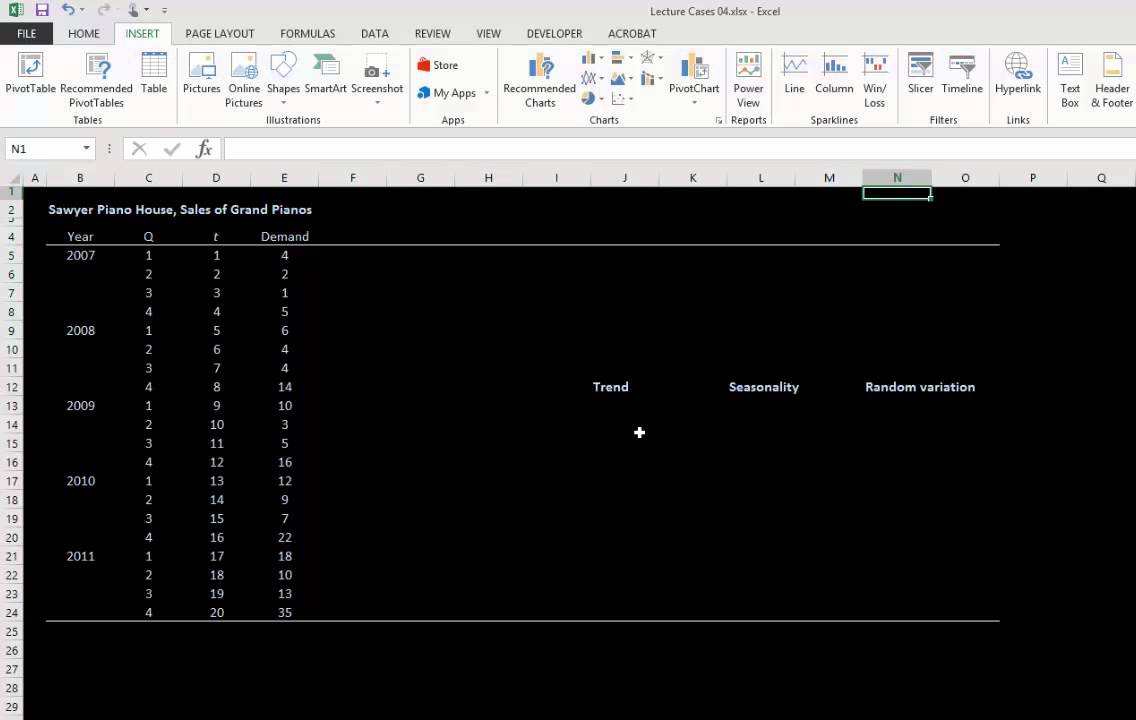1136x720 pixels.
Task: Switch to the REVIEW tab
Action: [x=433, y=33]
